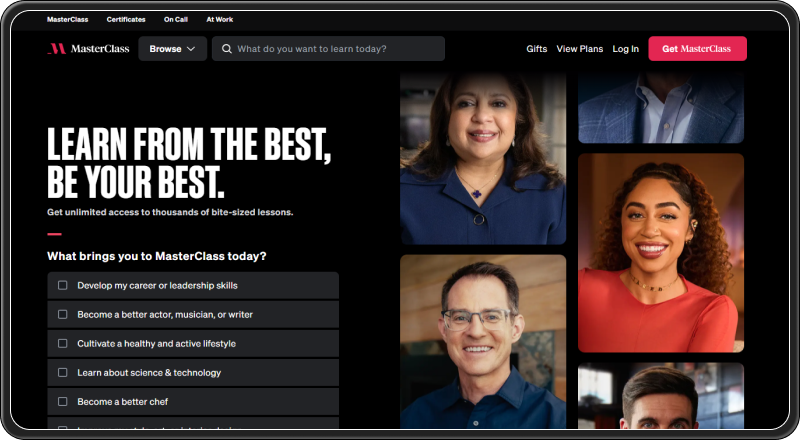The image size is (800, 440).
Task: Go to the On Call tab
Action: tap(175, 19)
